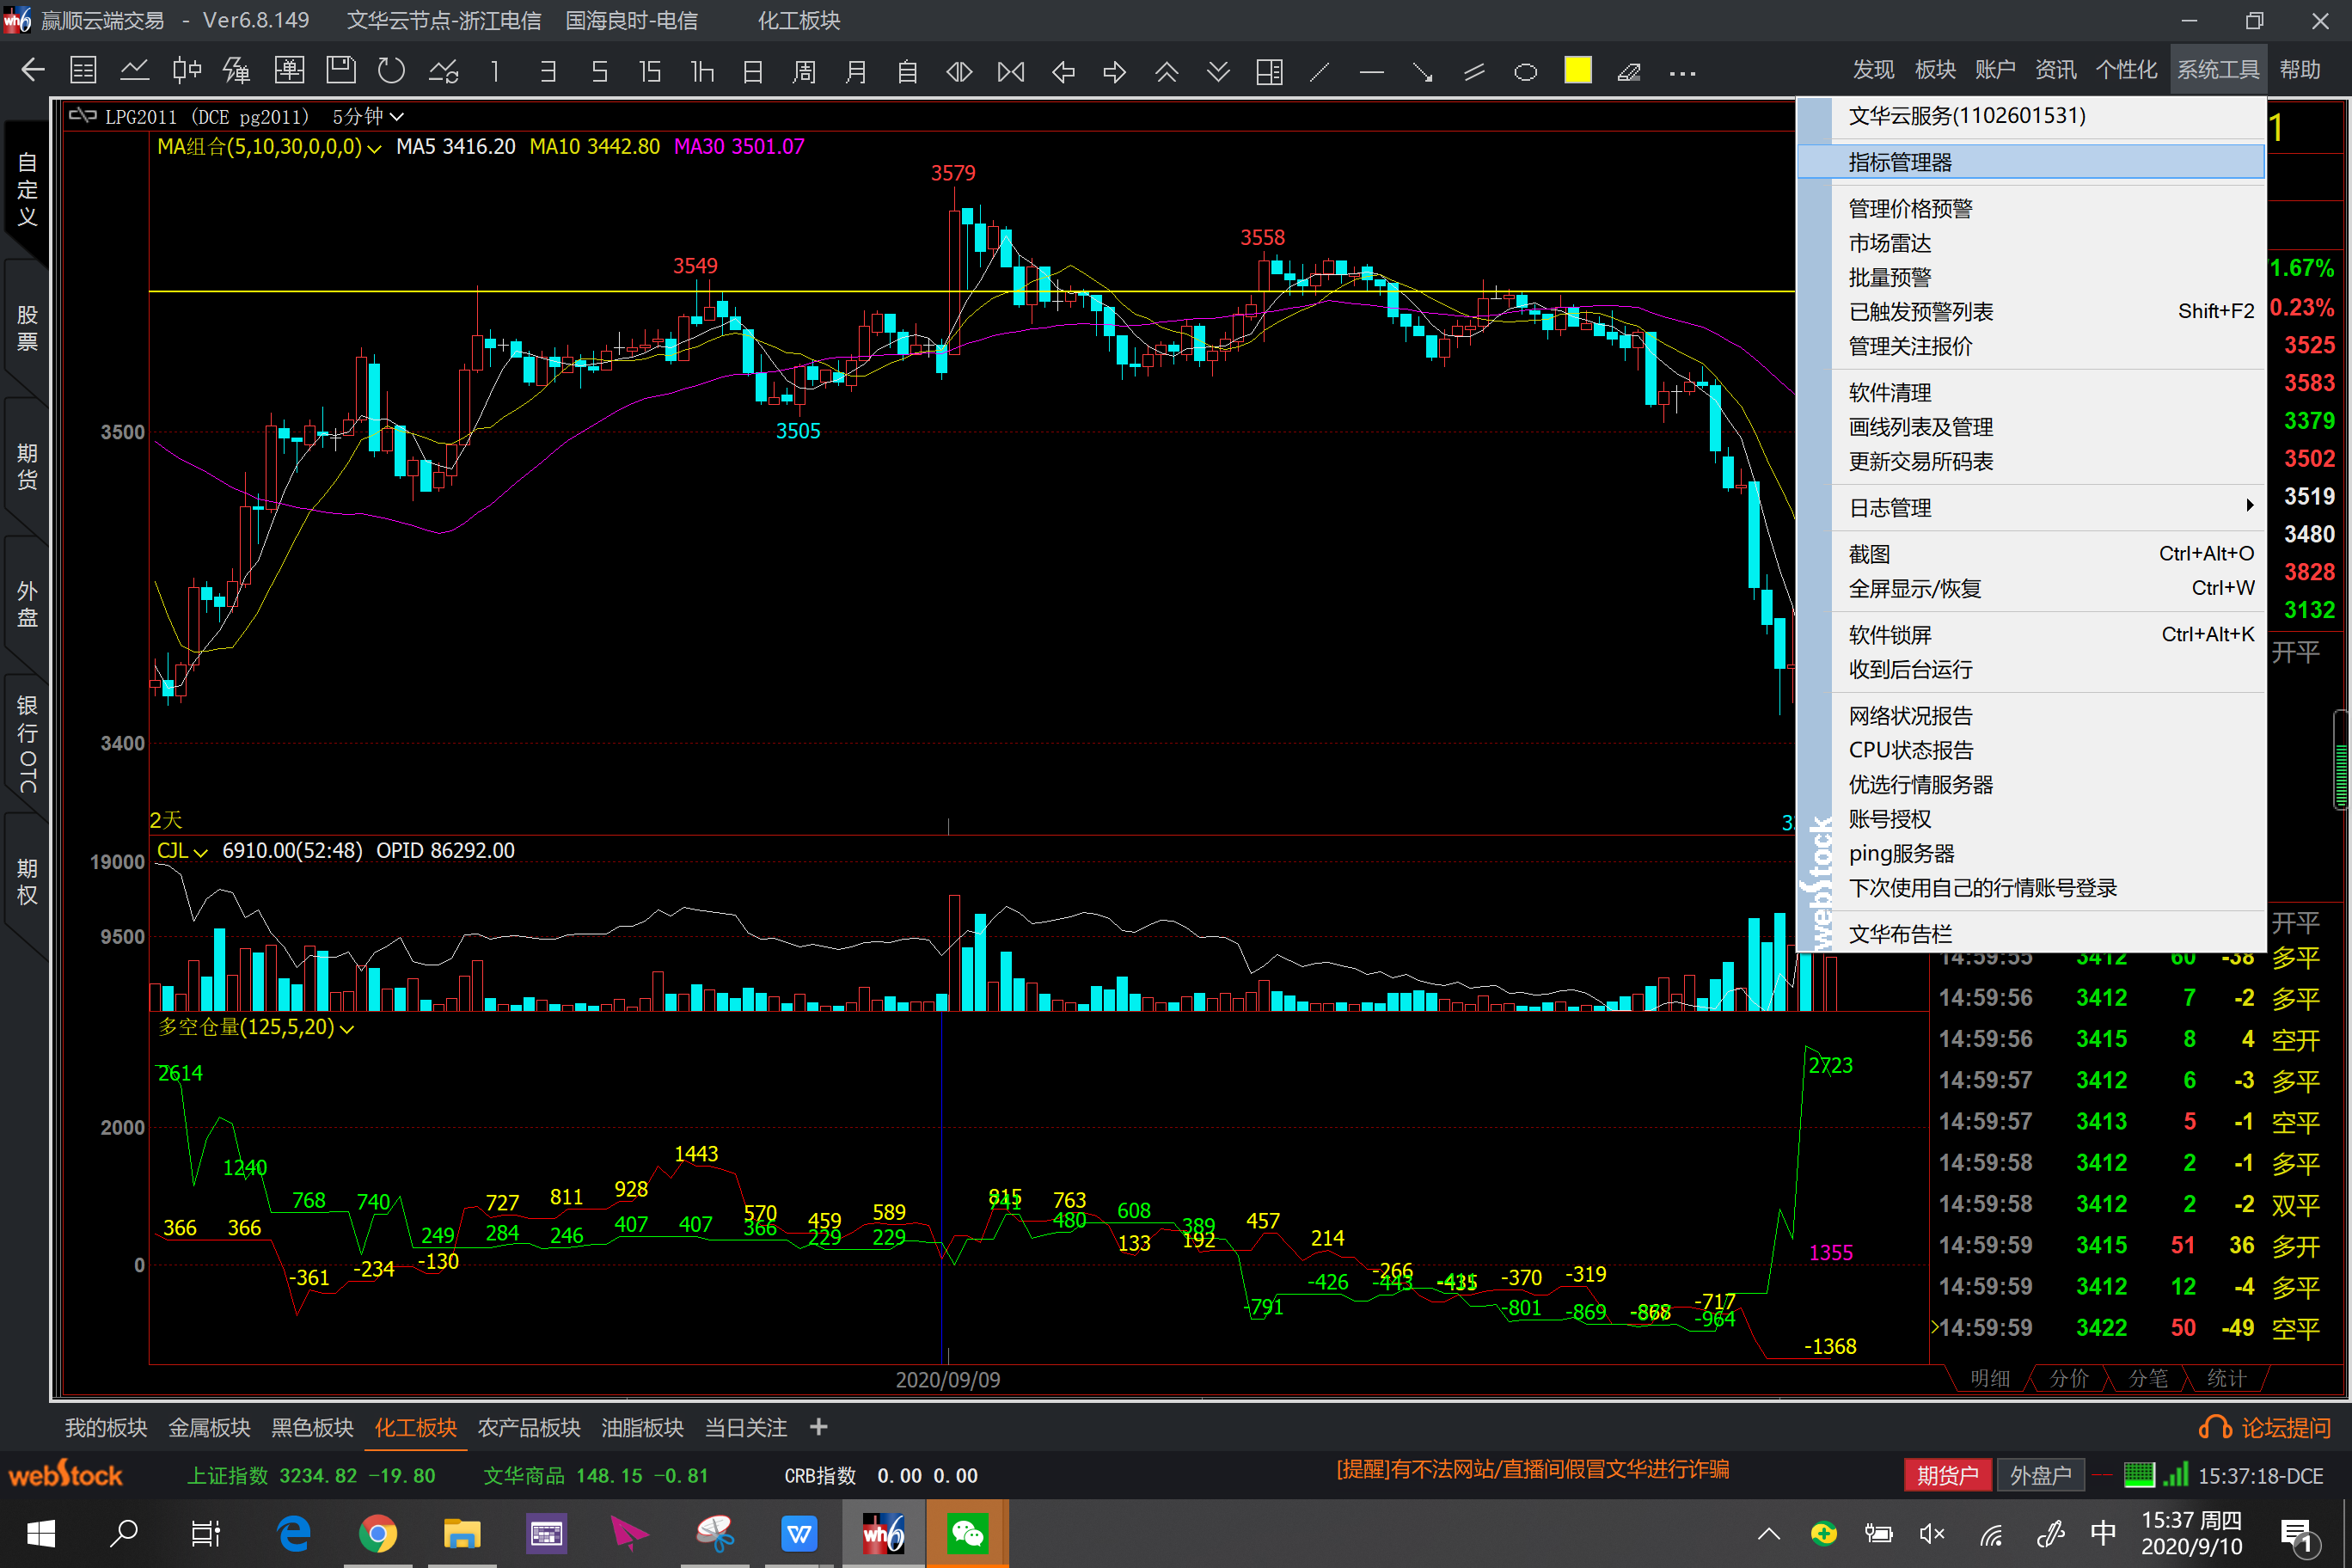Open 期权 in left sidebar
This screenshot has height=1568, width=2352.
pos(27,881)
